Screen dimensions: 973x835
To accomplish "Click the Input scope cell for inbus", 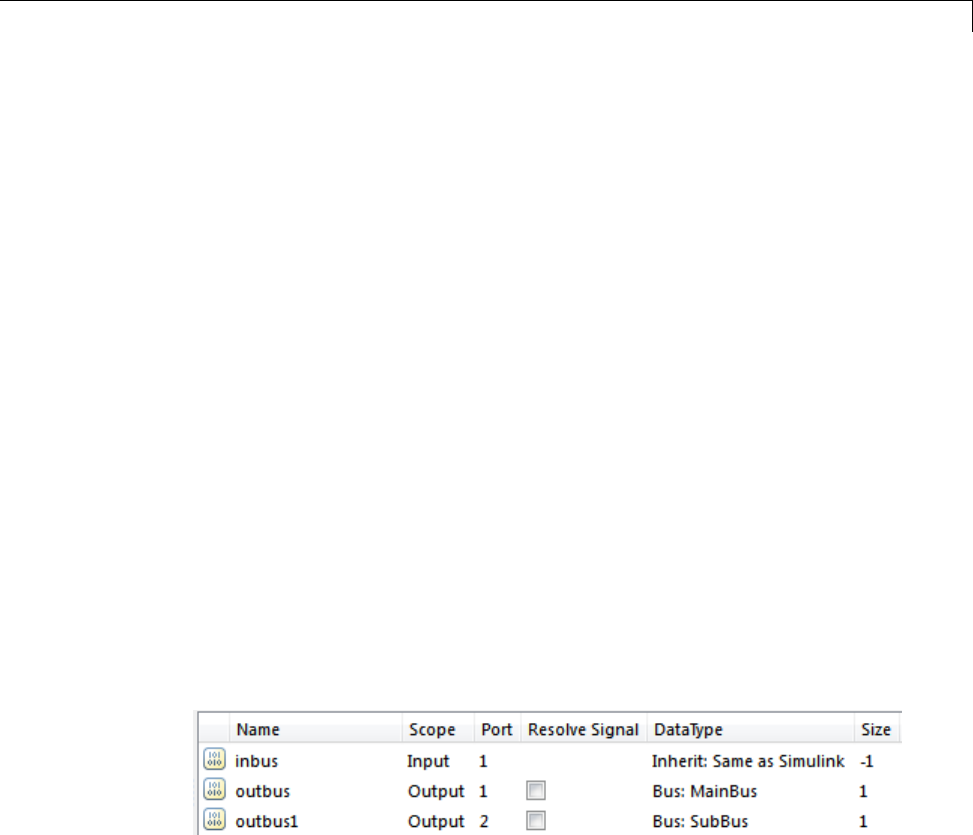I will [428, 761].
